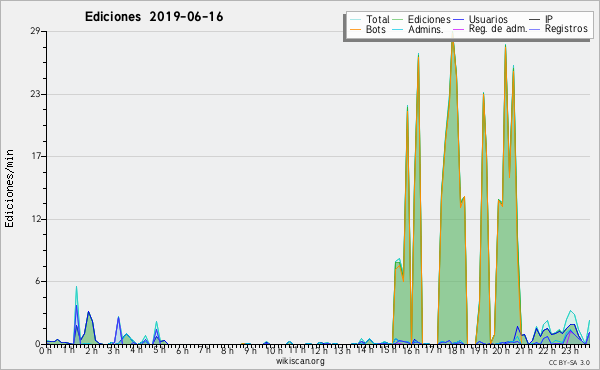Screen dimensions: 600x370
Task: Click the orange Bots legend swatch
Action: click(356, 29)
